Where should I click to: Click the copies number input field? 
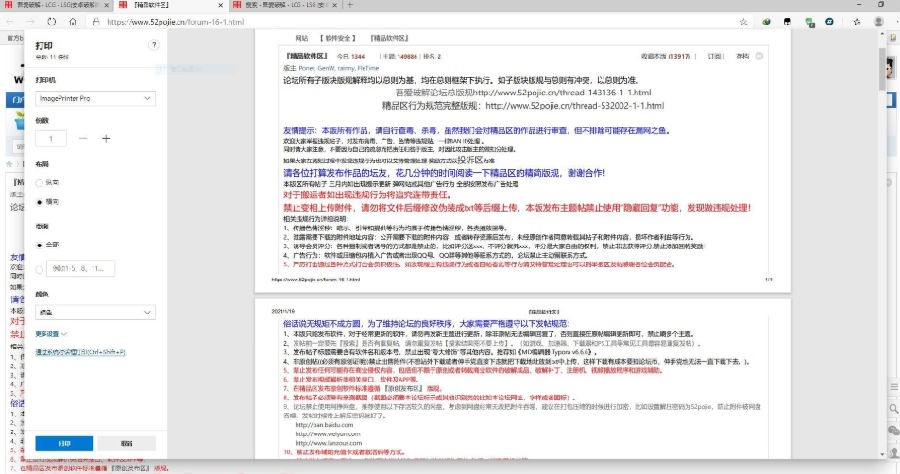pyautogui.click(x=51, y=138)
